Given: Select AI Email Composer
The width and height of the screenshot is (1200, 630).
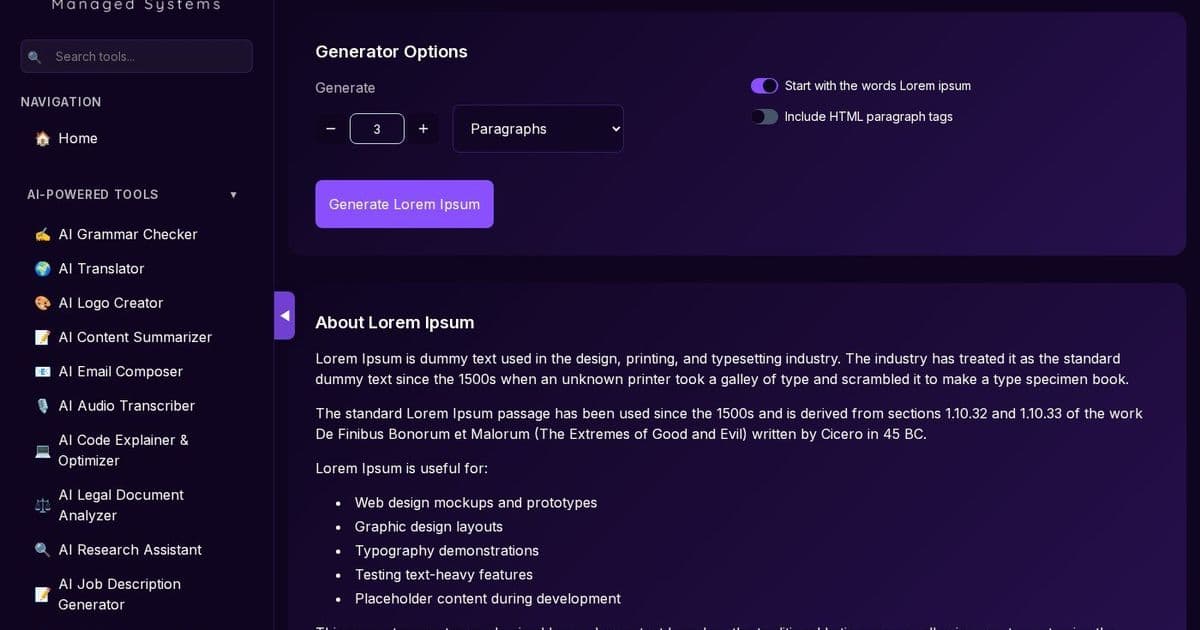Looking at the screenshot, I should pos(120,371).
